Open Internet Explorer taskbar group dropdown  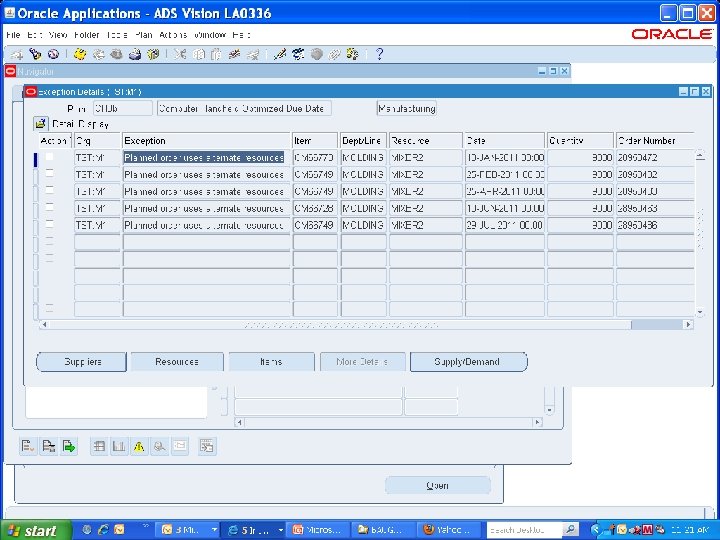(x=280, y=530)
